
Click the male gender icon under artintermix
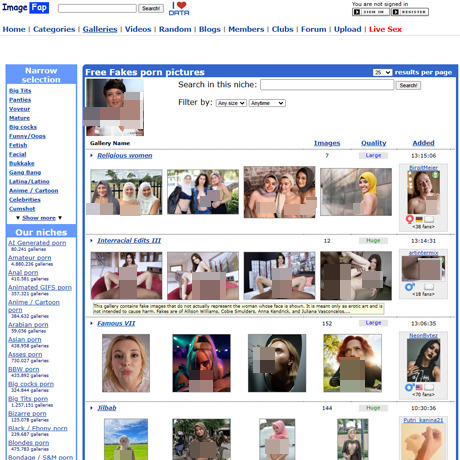(x=410, y=287)
